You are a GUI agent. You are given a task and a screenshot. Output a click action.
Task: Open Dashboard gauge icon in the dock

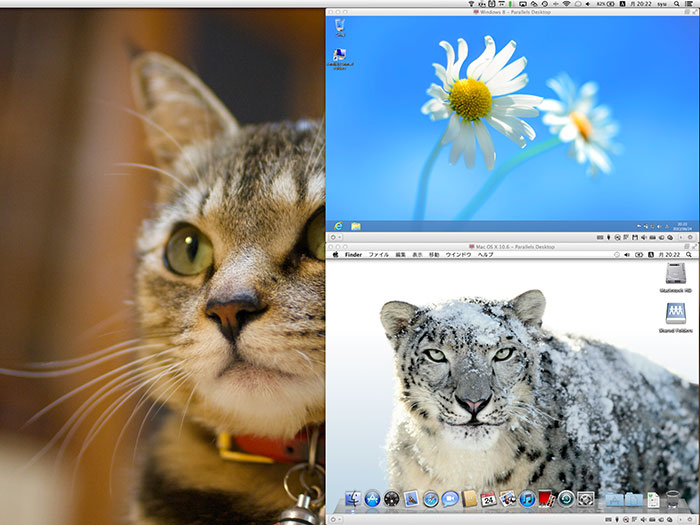click(392, 499)
